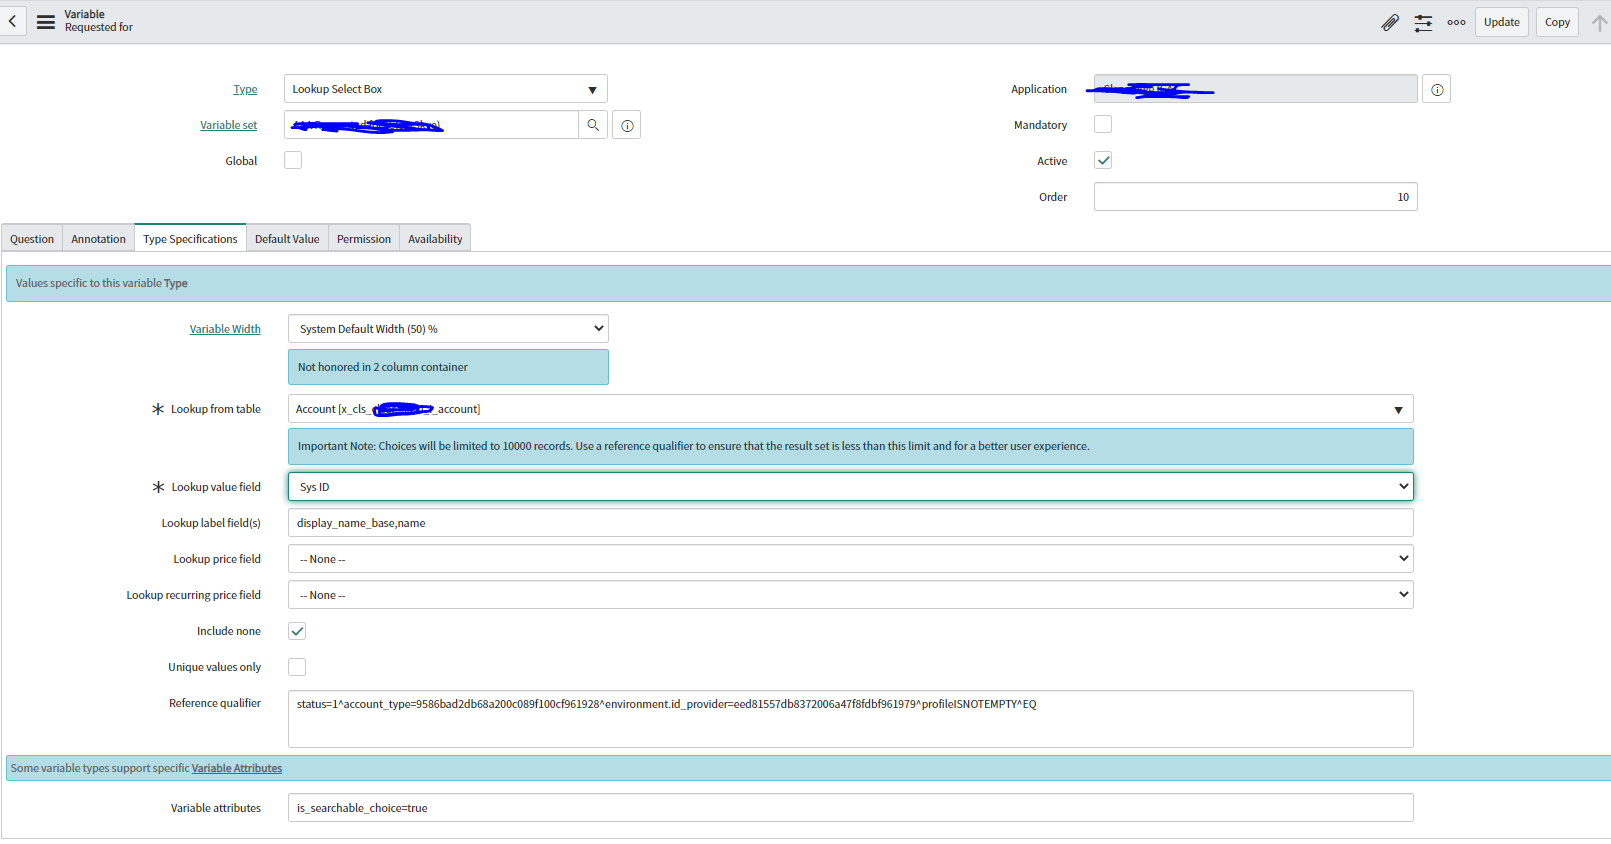Viewport: 1611px width, 844px height.
Task: Expand the Lookup value field dropdown
Action: coord(850,487)
